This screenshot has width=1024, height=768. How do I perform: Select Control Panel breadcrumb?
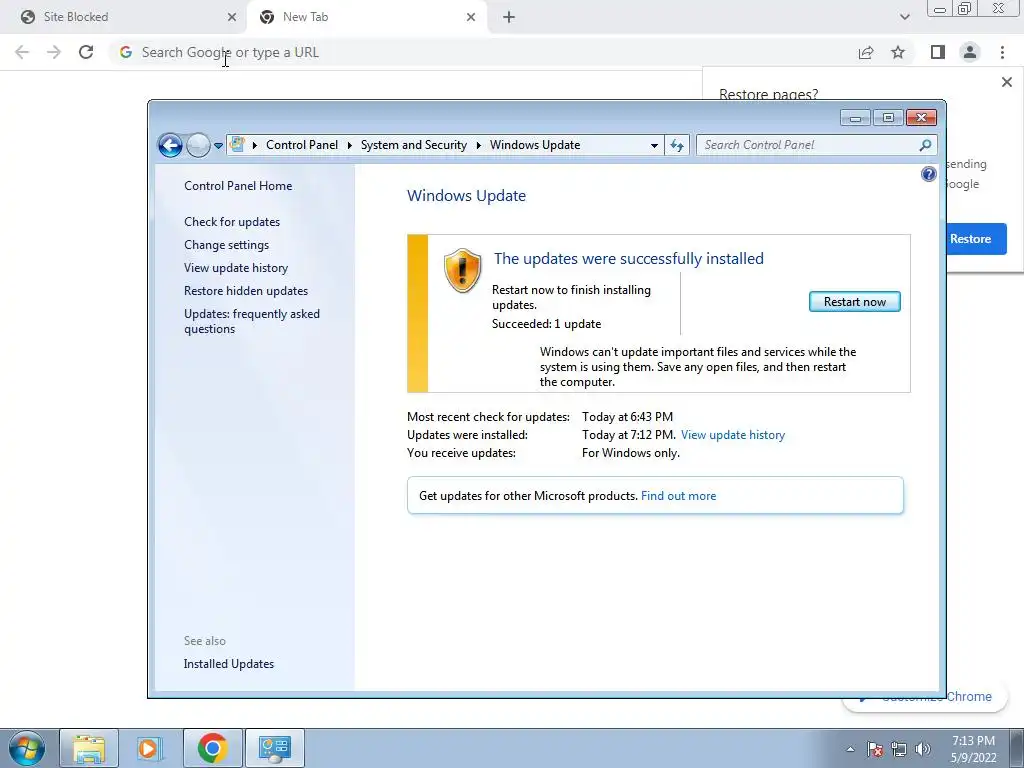(302, 145)
